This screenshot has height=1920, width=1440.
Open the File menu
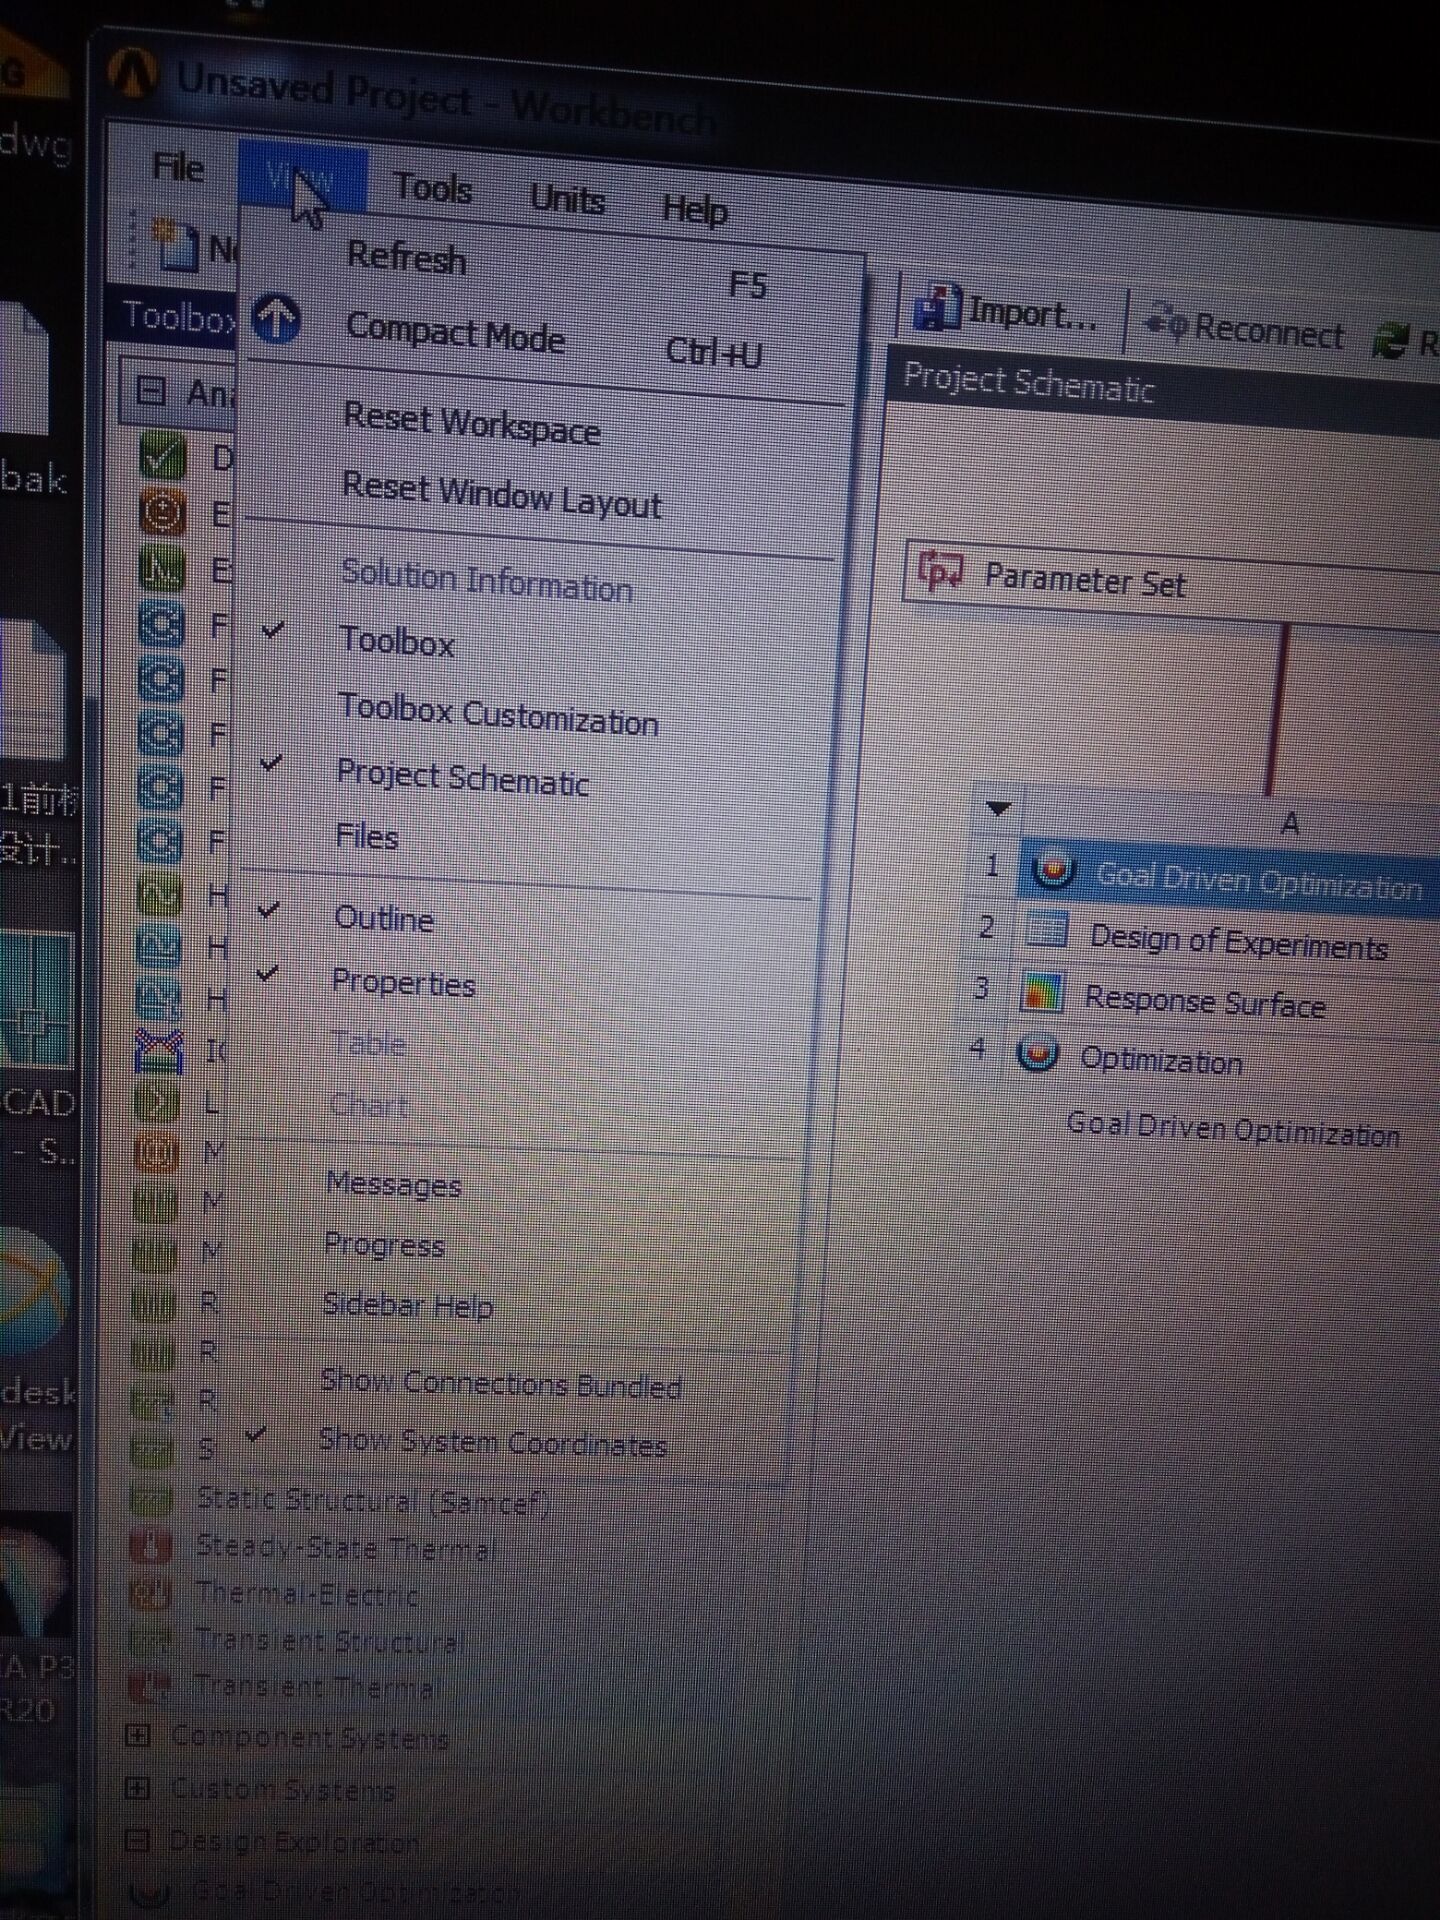click(178, 167)
